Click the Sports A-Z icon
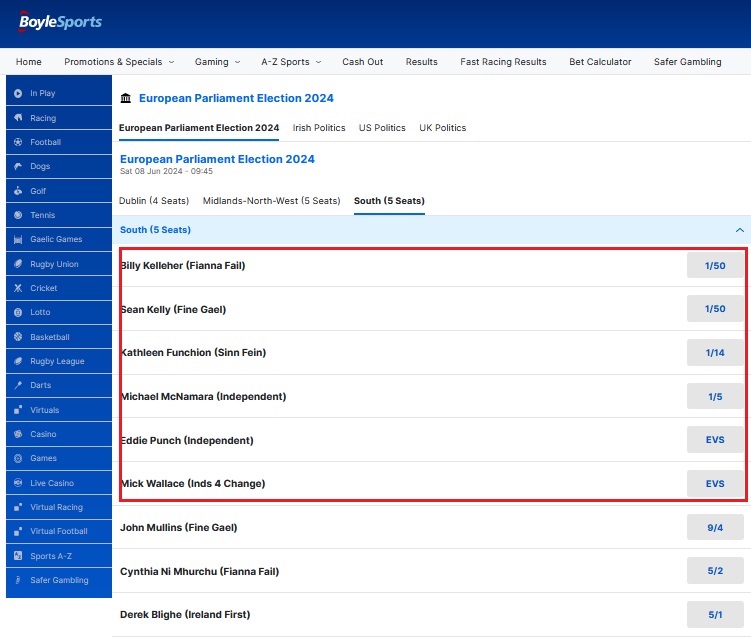This screenshot has height=642, width=751. coord(18,556)
